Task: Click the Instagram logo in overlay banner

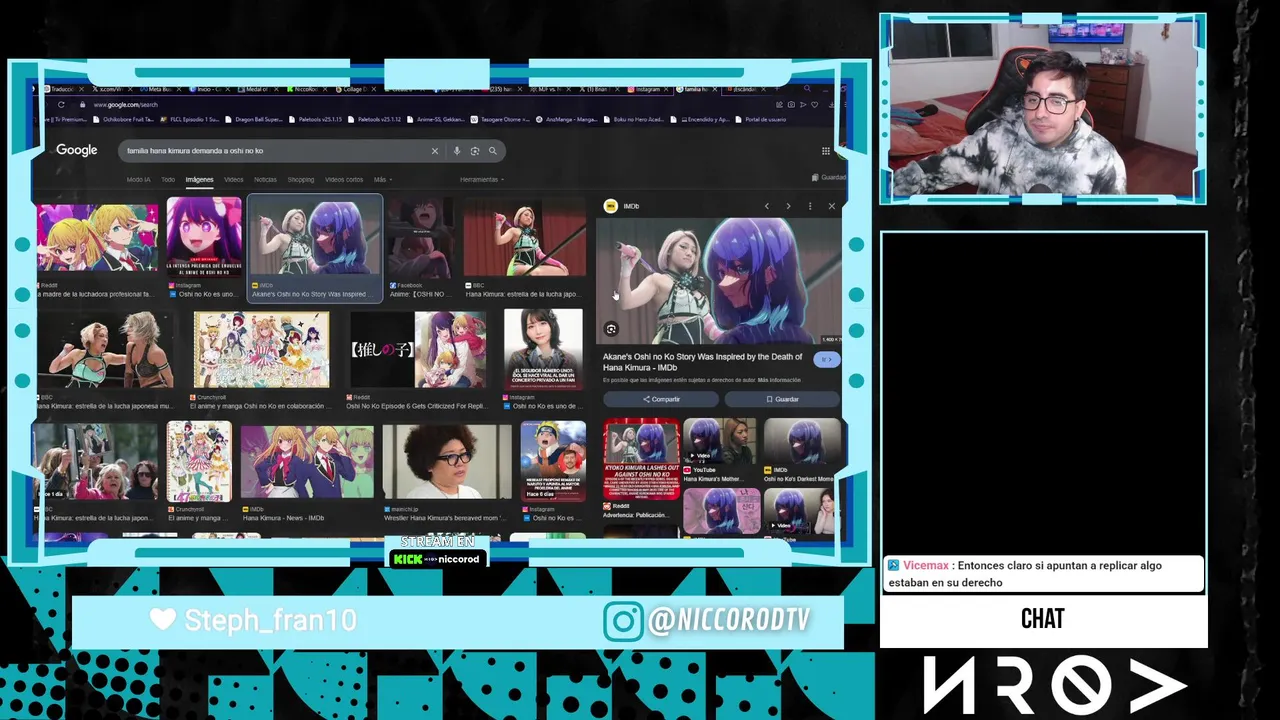Action: pyautogui.click(x=623, y=621)
